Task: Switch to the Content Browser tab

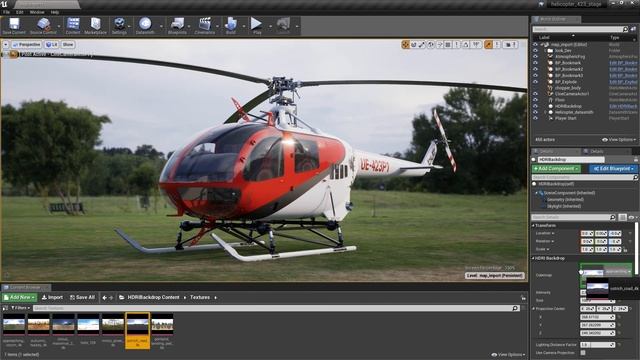Action: point(27,287)
